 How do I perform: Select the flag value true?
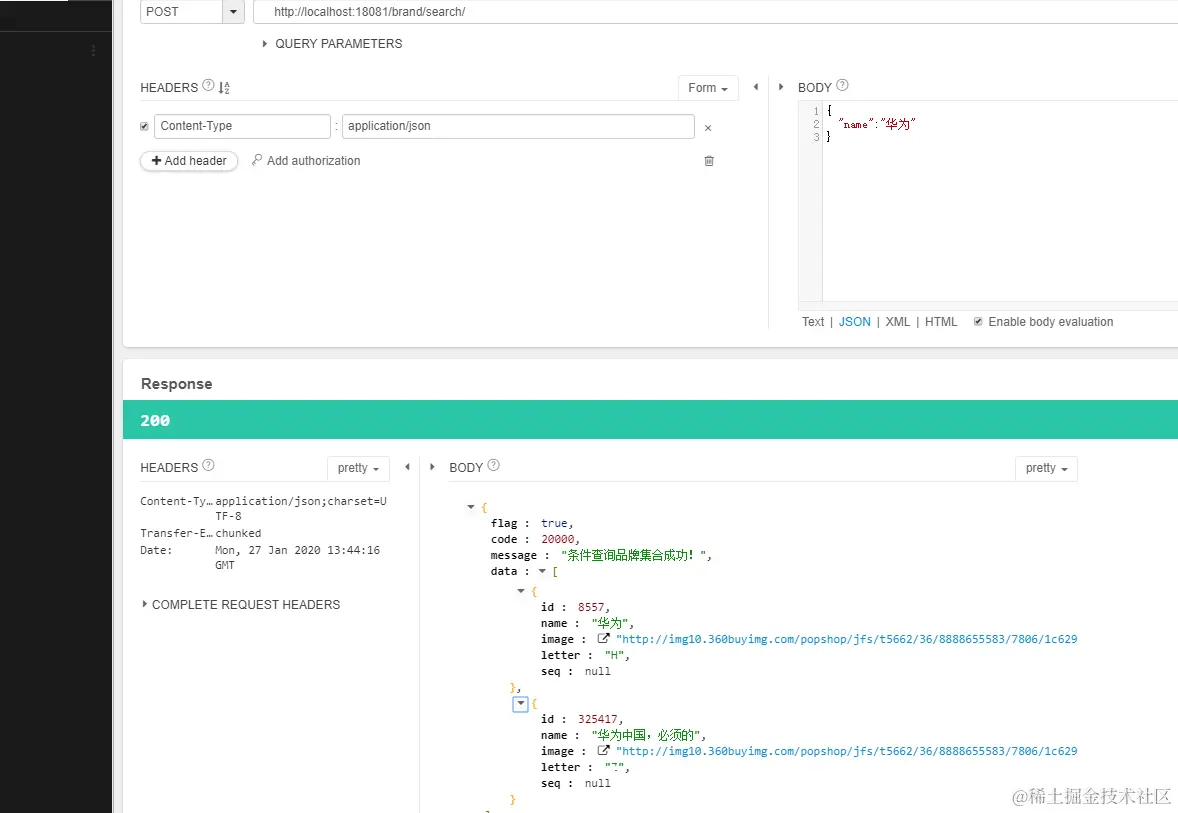(554, 524)
